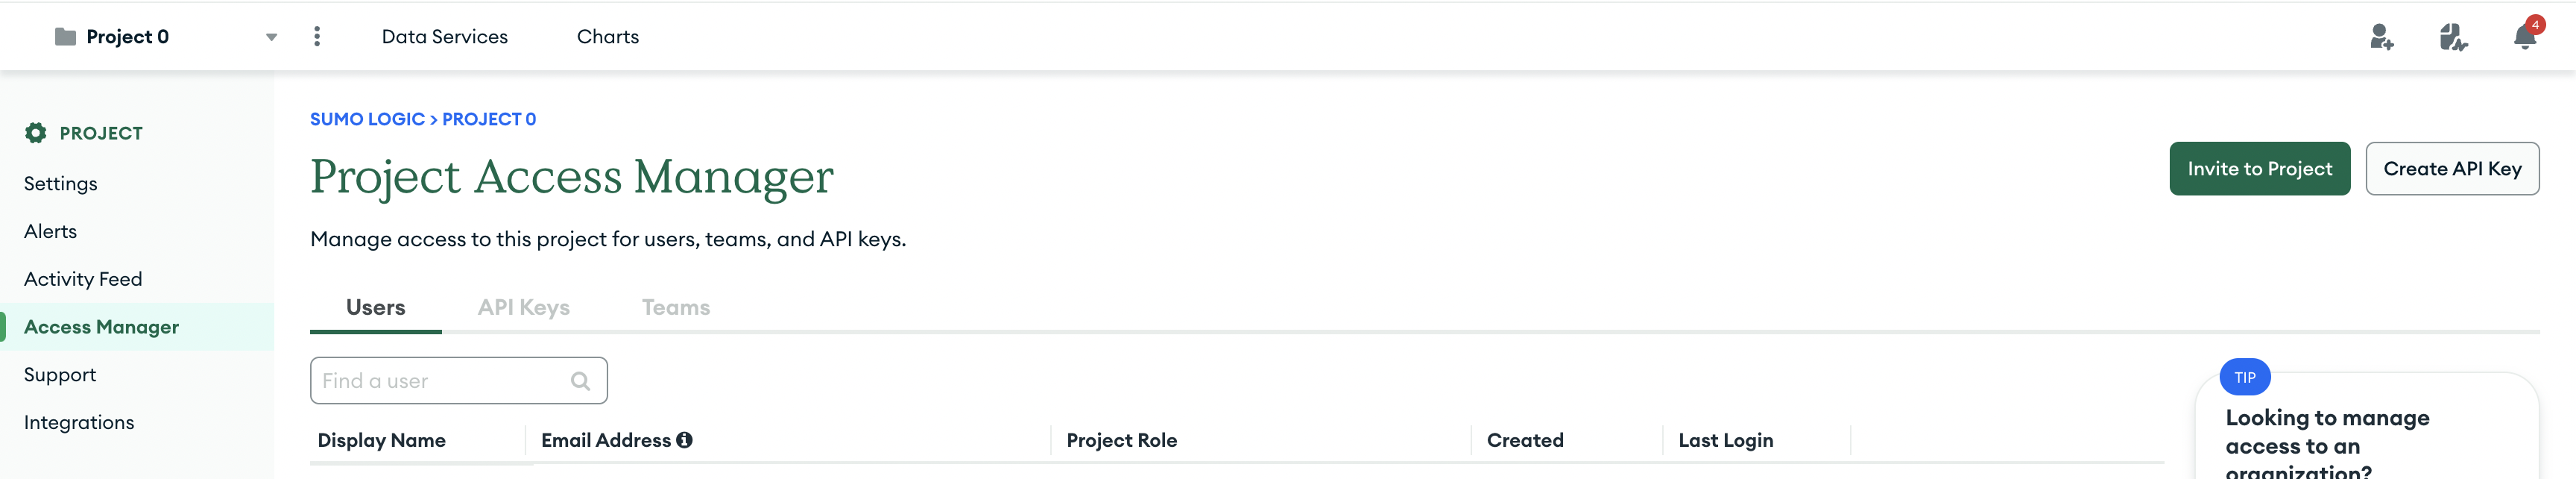The height and width of the screenshot is (479, 2576).
Task: Click the Create API Key button
Action: click(x=2452, y=168)
